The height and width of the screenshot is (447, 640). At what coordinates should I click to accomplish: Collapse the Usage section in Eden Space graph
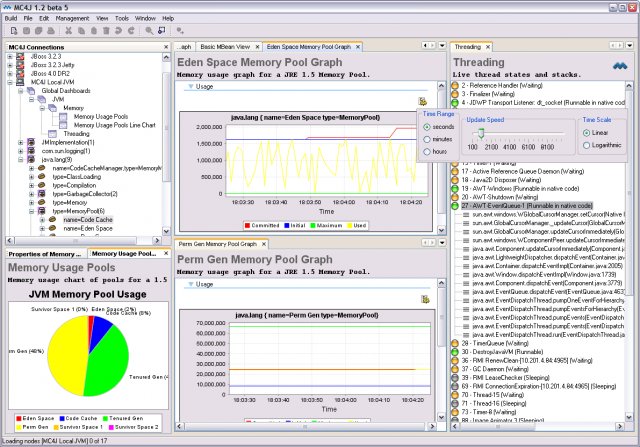click(191, 87)
